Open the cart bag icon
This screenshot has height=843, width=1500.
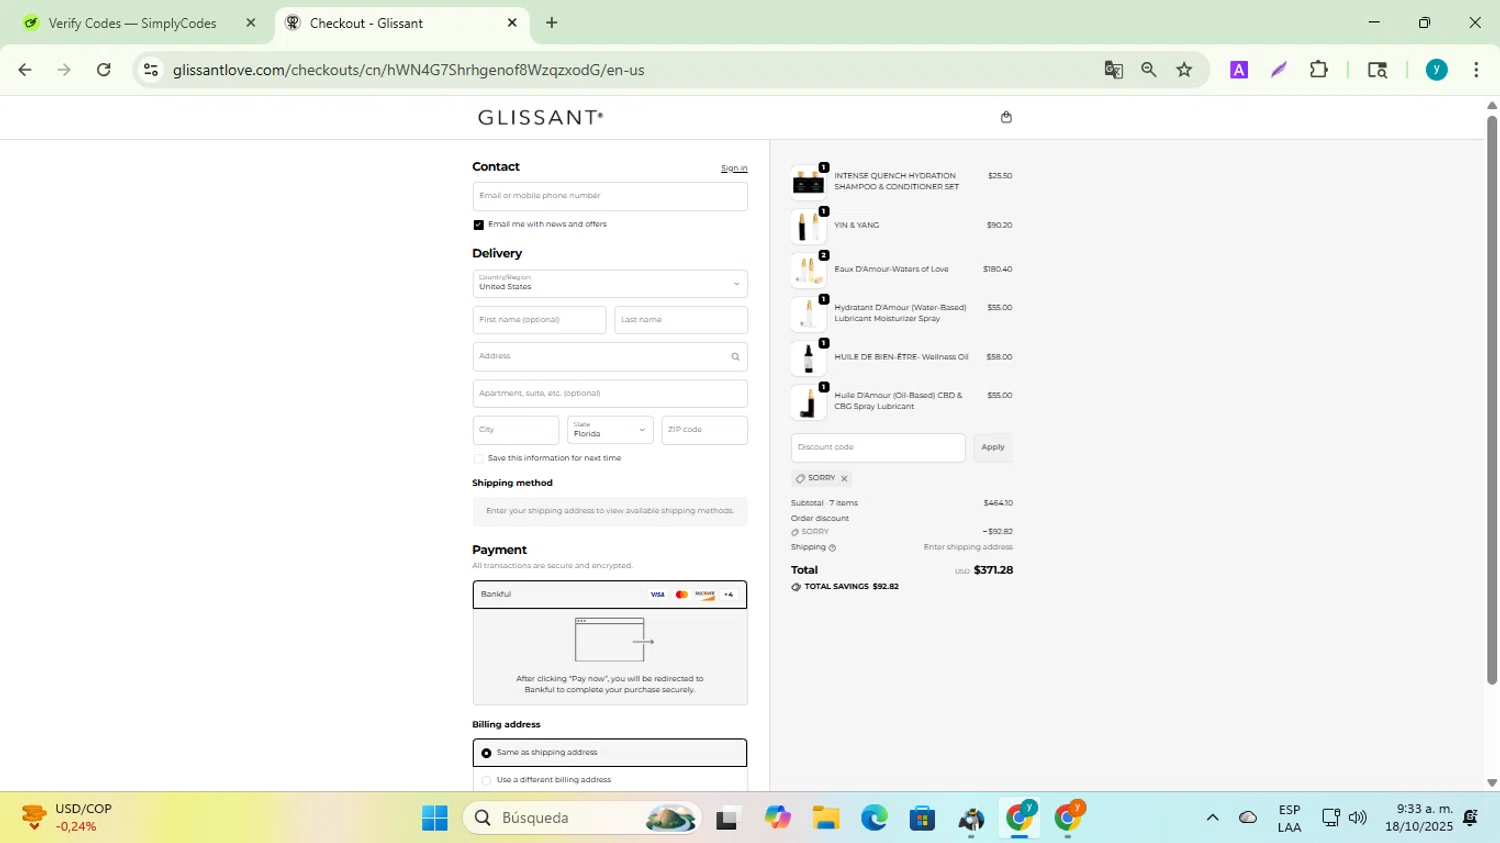tap(1006, 117)
